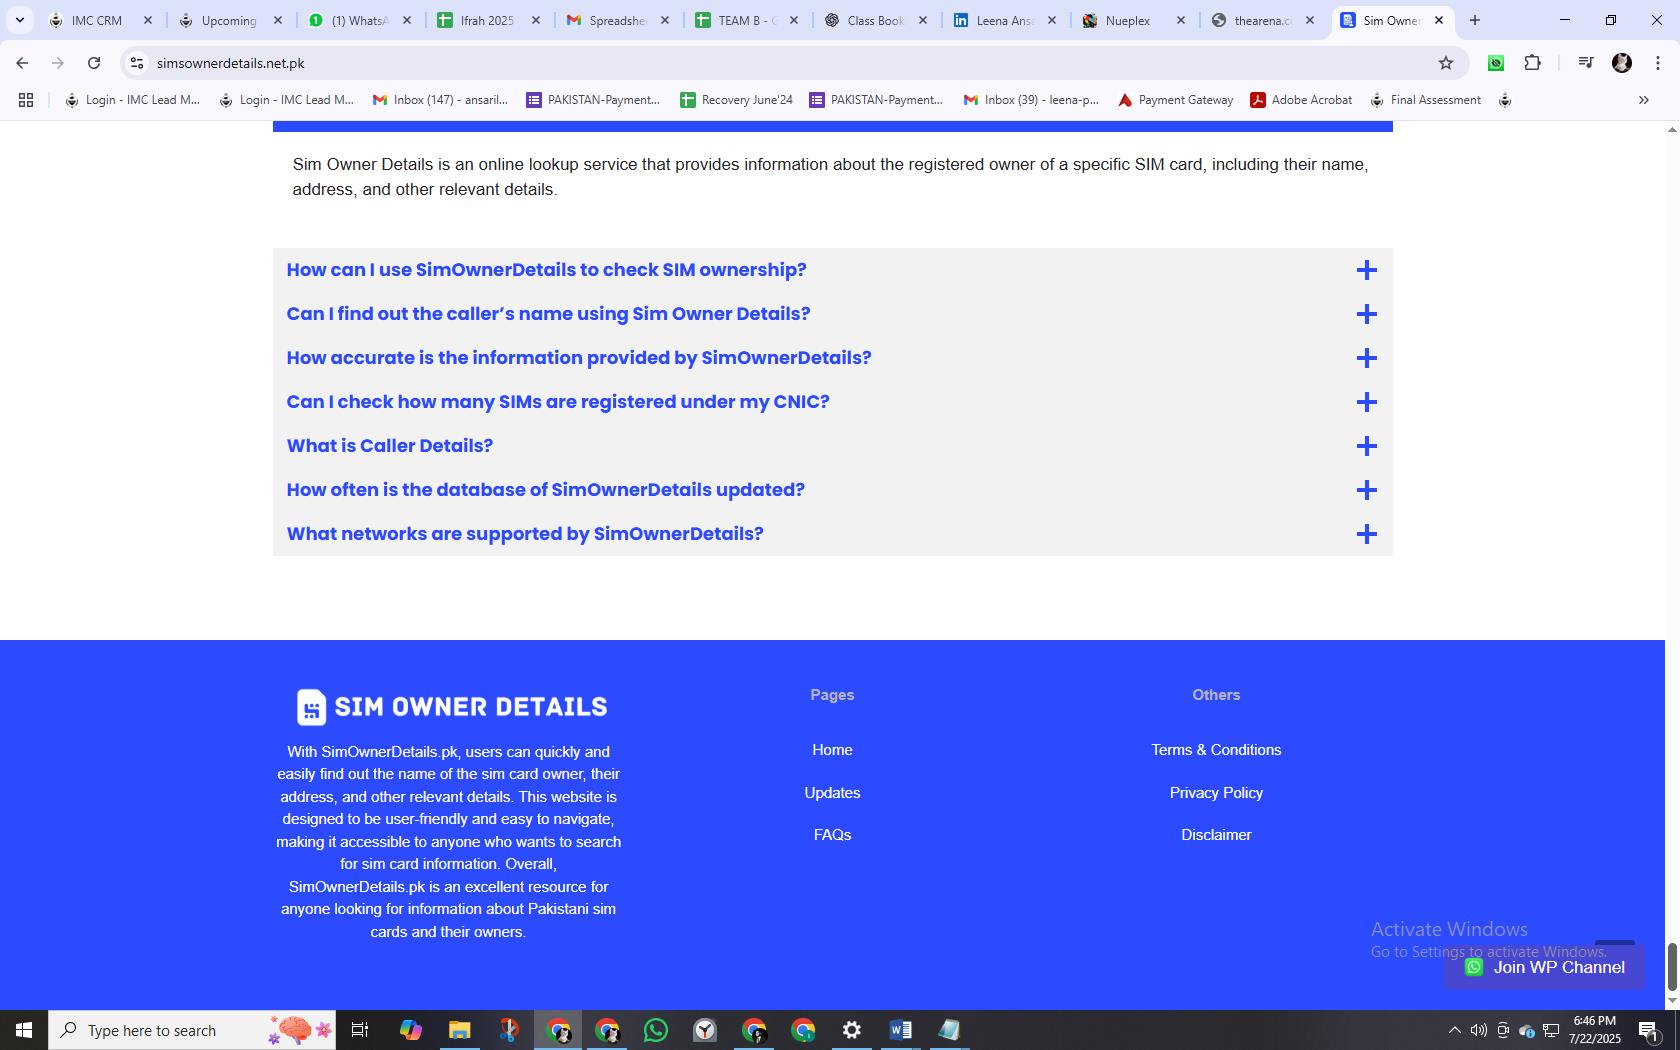The height and width of the screenshot is (1050, 1680).
Task: Expand 'What is Caller Details?' FAQ
Action: click(832, 446)
